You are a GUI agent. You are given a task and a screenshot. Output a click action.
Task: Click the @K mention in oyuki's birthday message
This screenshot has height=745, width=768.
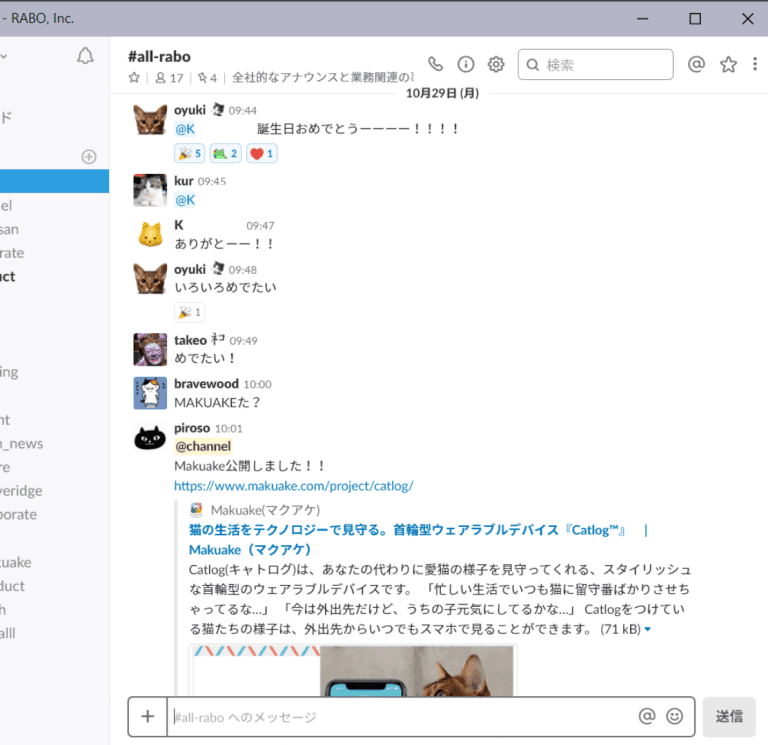click(x=185, y=129)
